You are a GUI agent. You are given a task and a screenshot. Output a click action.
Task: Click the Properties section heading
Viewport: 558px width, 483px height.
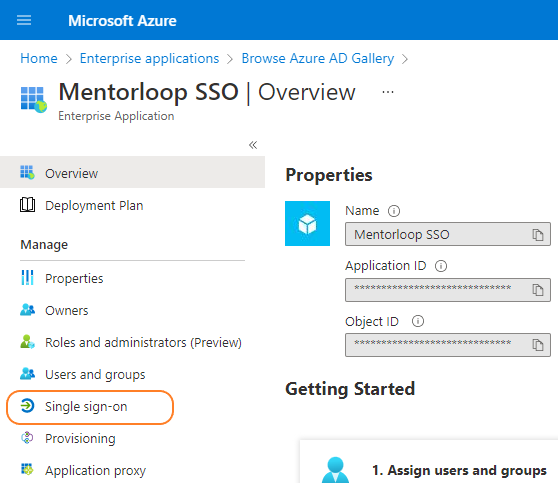(329, 175)
